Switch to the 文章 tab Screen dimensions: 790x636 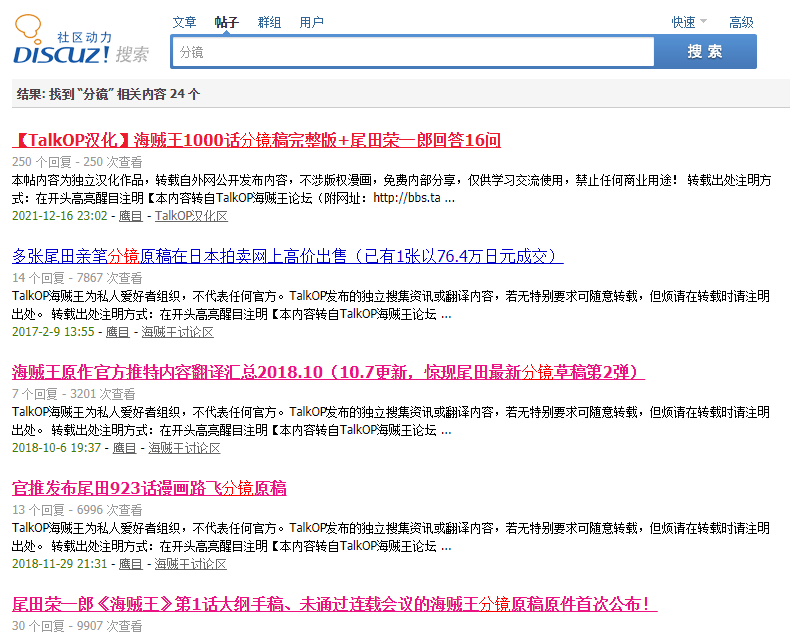(x=184, y=22)
